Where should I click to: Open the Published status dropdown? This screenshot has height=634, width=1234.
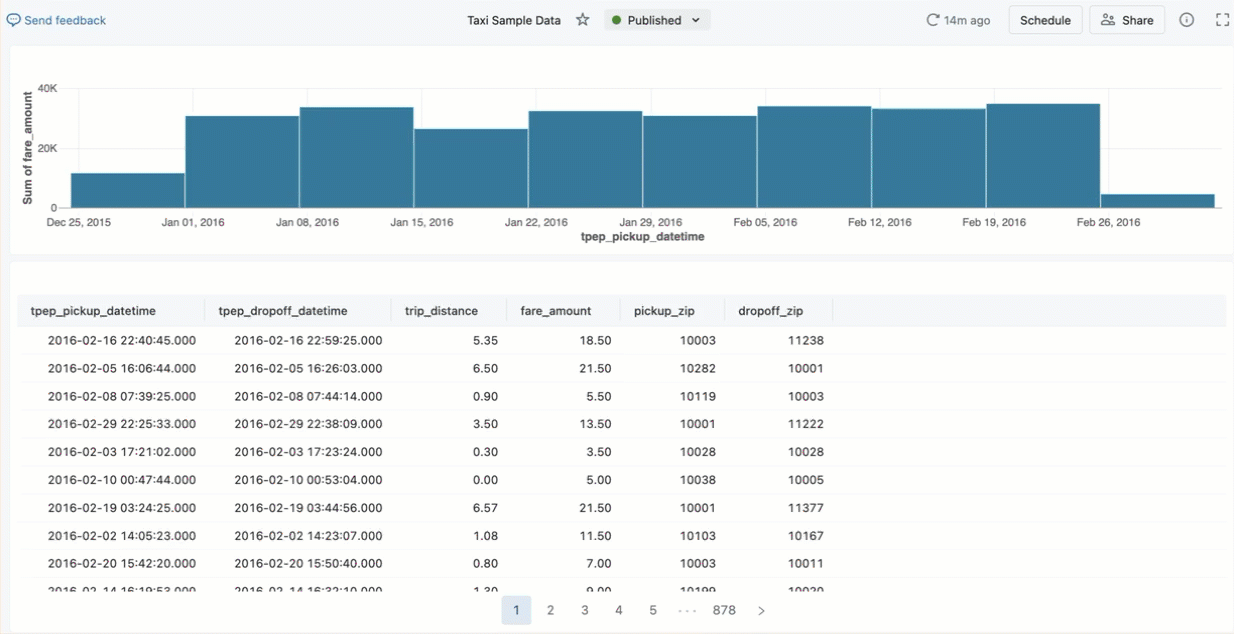pos(657,20)
